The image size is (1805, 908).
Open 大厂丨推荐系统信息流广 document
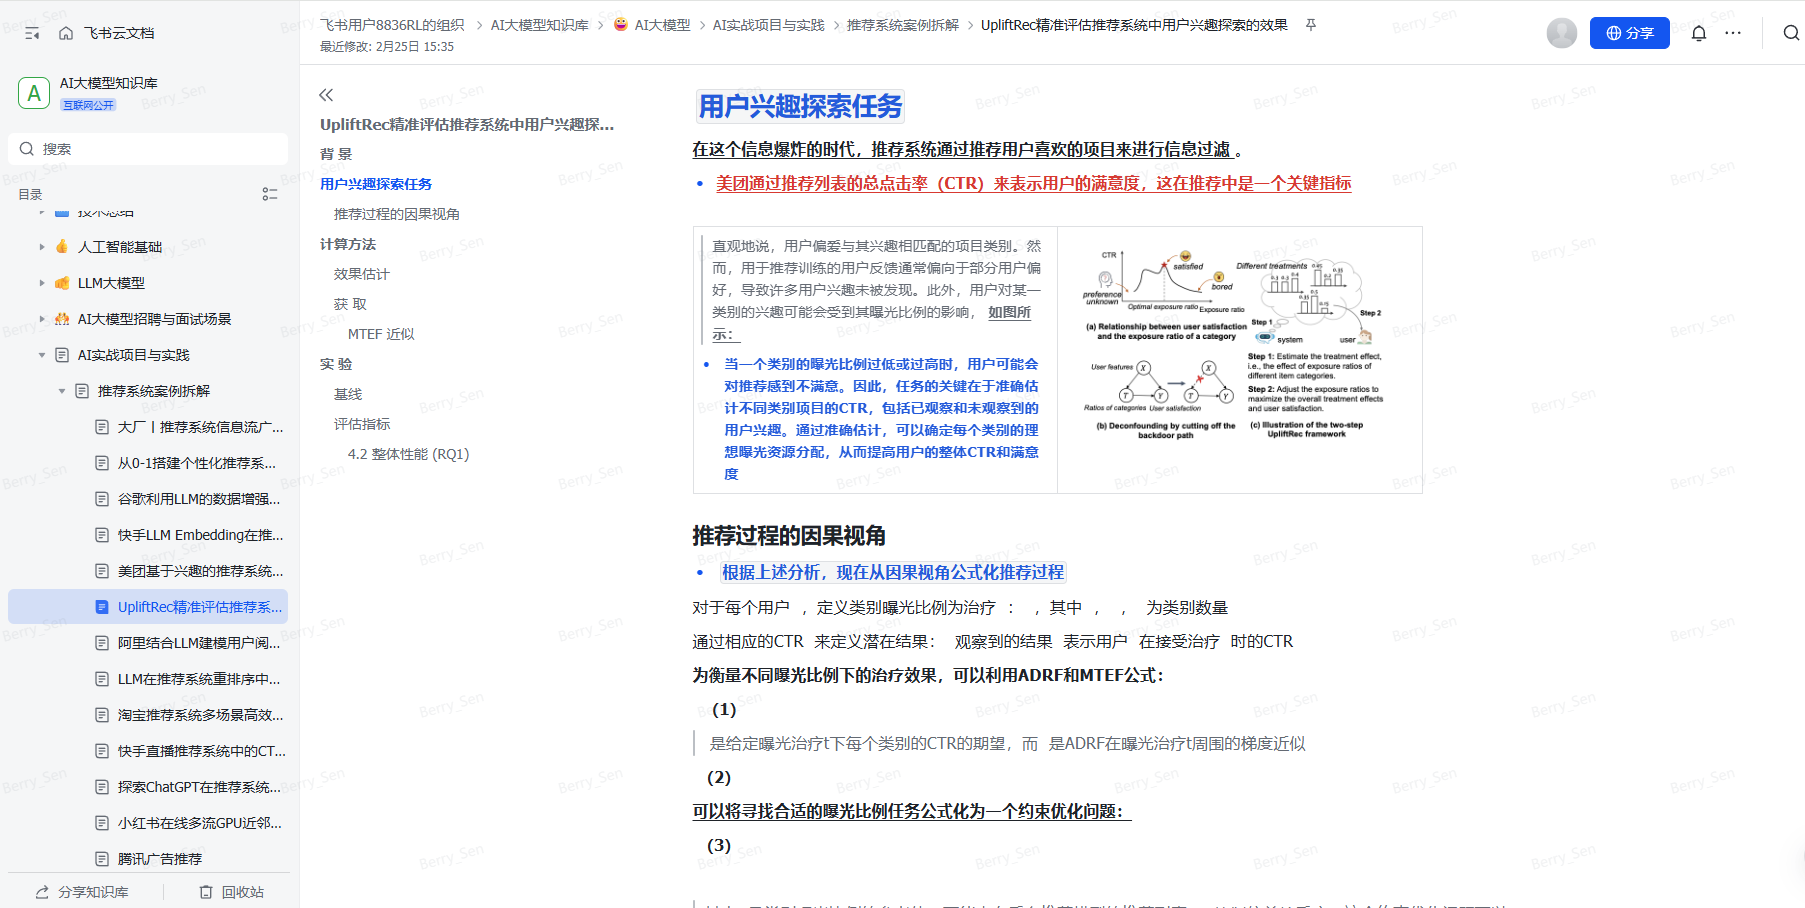click(x=201, y=427)
